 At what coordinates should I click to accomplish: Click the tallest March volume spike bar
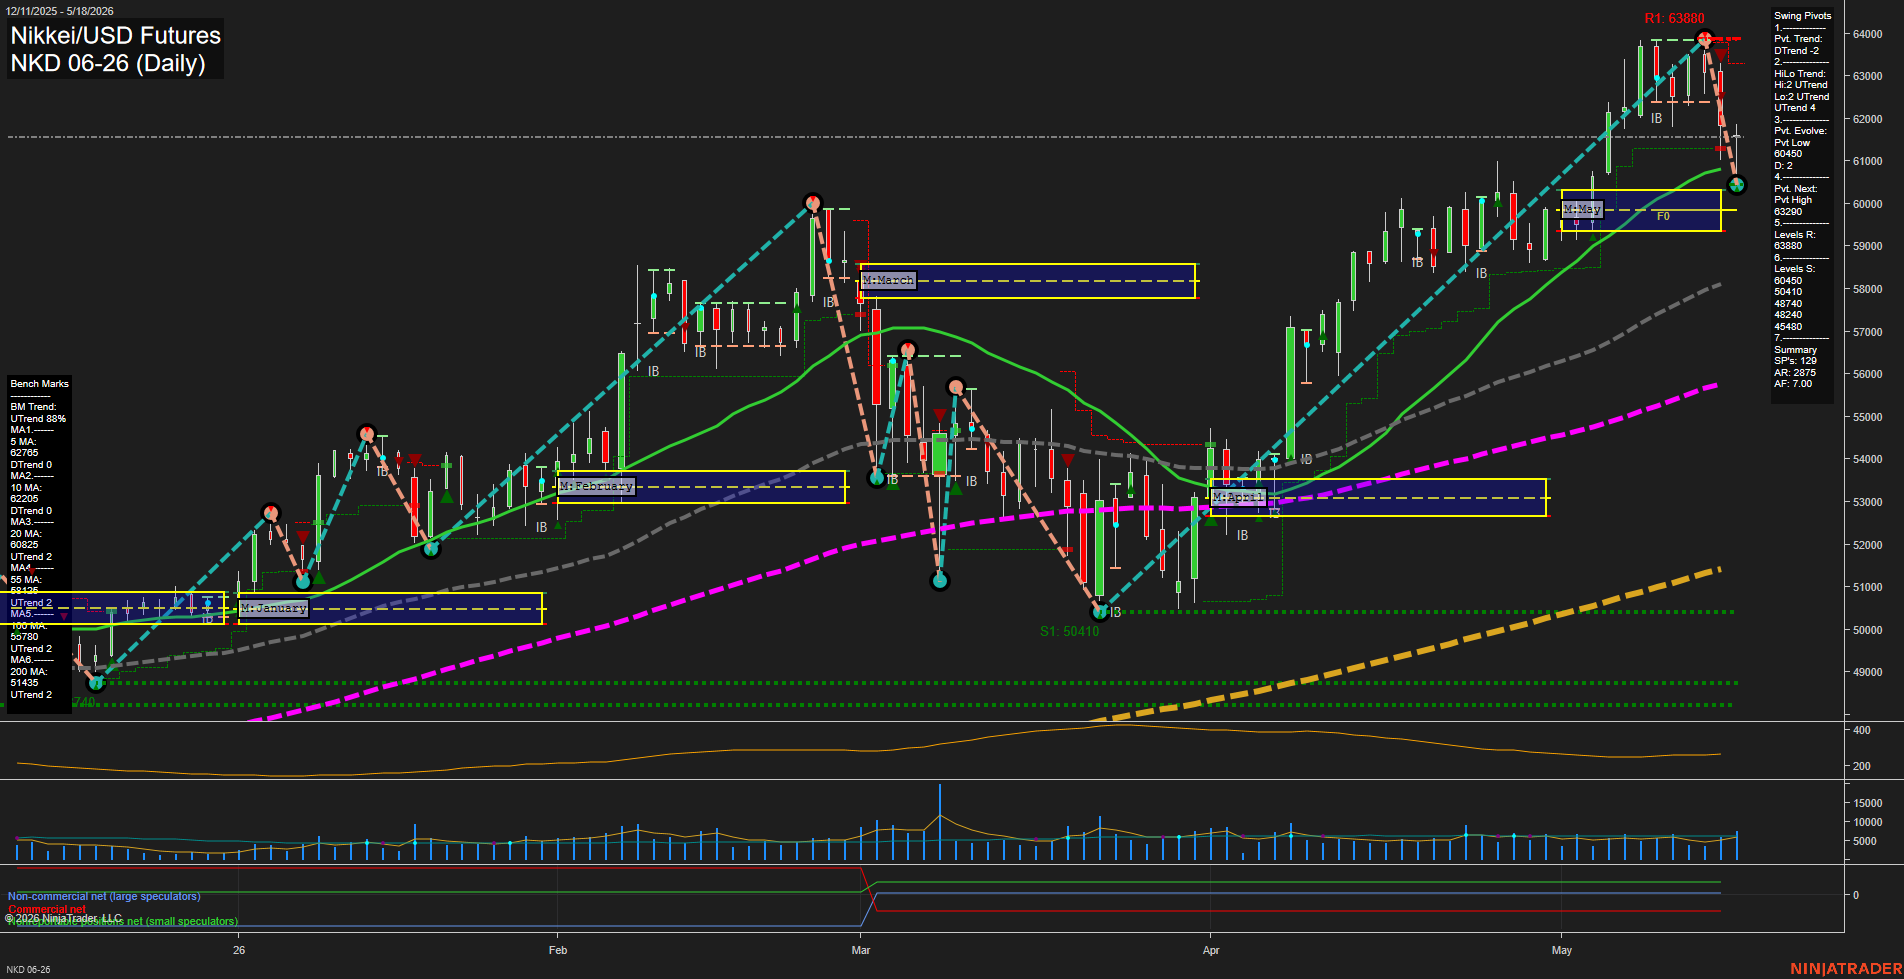(x=940, y=822)
